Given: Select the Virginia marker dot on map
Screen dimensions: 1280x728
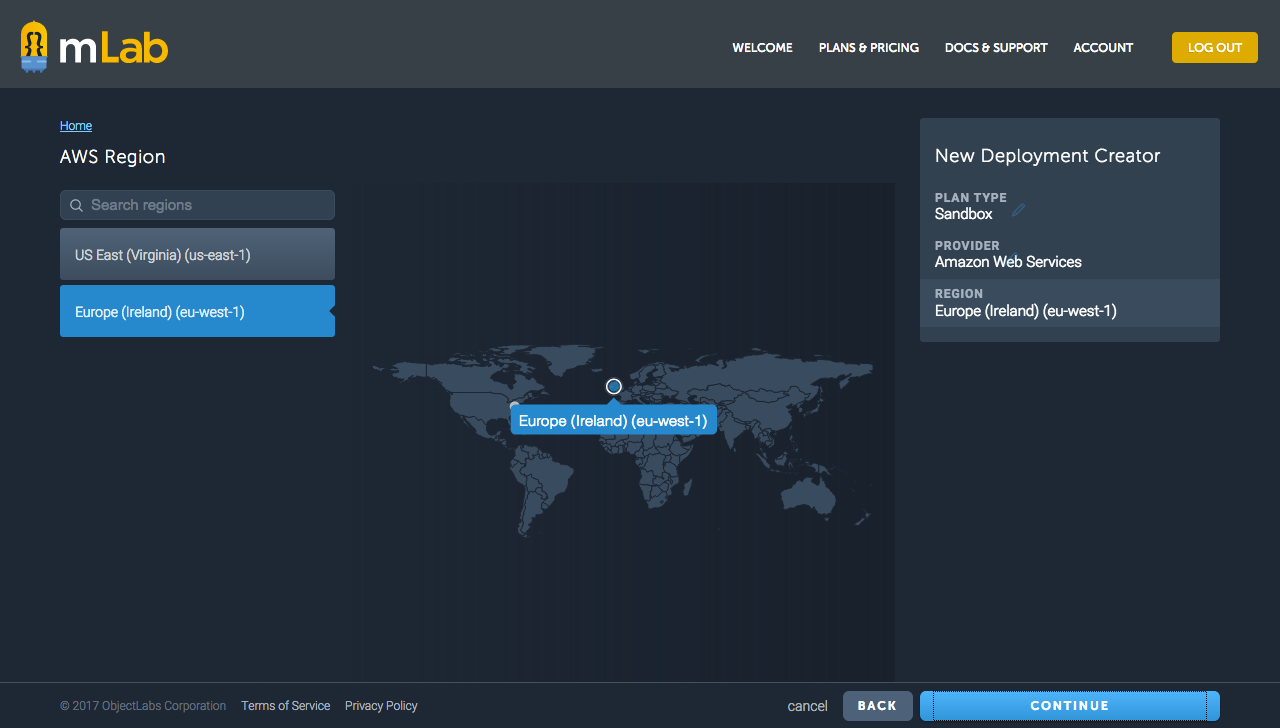Looking at the screenshot, I should pos(515,406).
